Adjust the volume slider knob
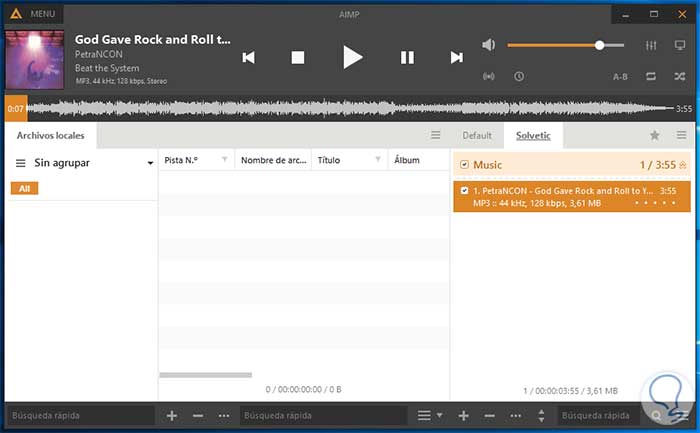700x433 pixels. [600, 45]
